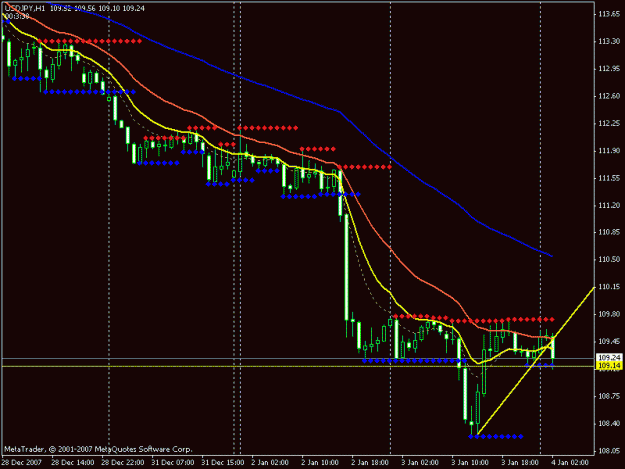The image size is (625, 469).
Task: Click the 3 Jan 02:00 time label
Action: click(420, 462)
